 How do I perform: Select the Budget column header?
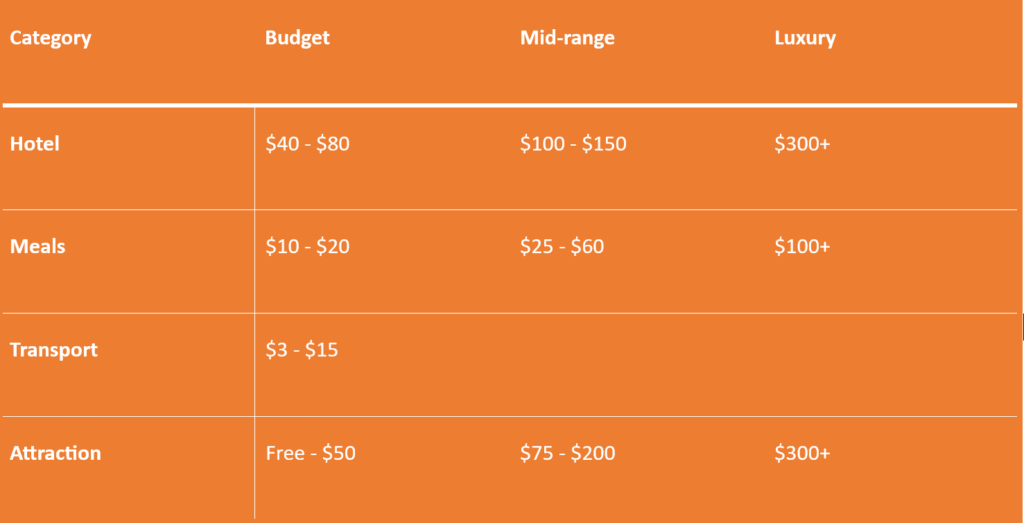[297, 39]
